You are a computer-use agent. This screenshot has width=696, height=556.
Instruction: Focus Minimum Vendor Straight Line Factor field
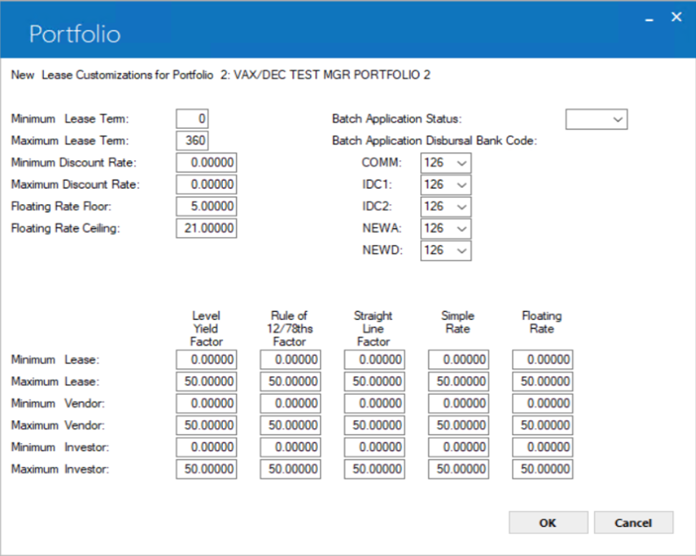click(374, 403)
